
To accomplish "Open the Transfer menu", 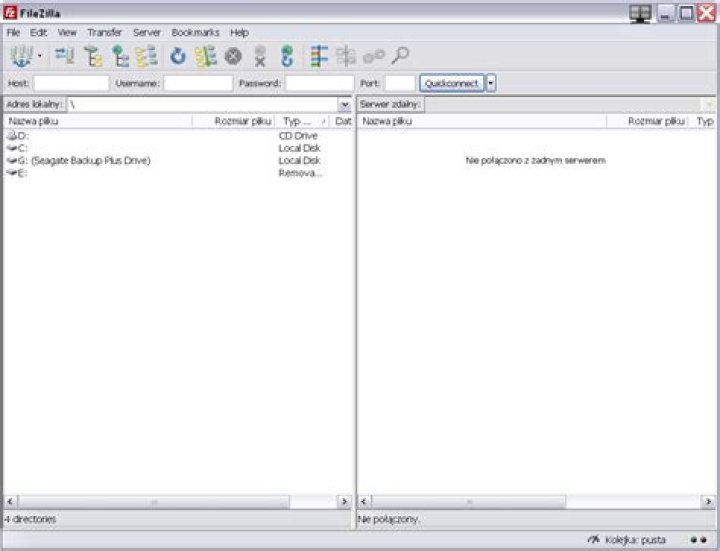I will pyautogui.click(x=105, y=33).
